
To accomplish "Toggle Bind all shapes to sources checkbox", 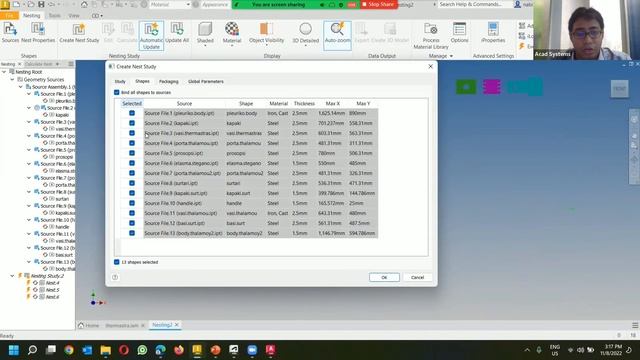I will pyautogui.click(x=117, y=92).
